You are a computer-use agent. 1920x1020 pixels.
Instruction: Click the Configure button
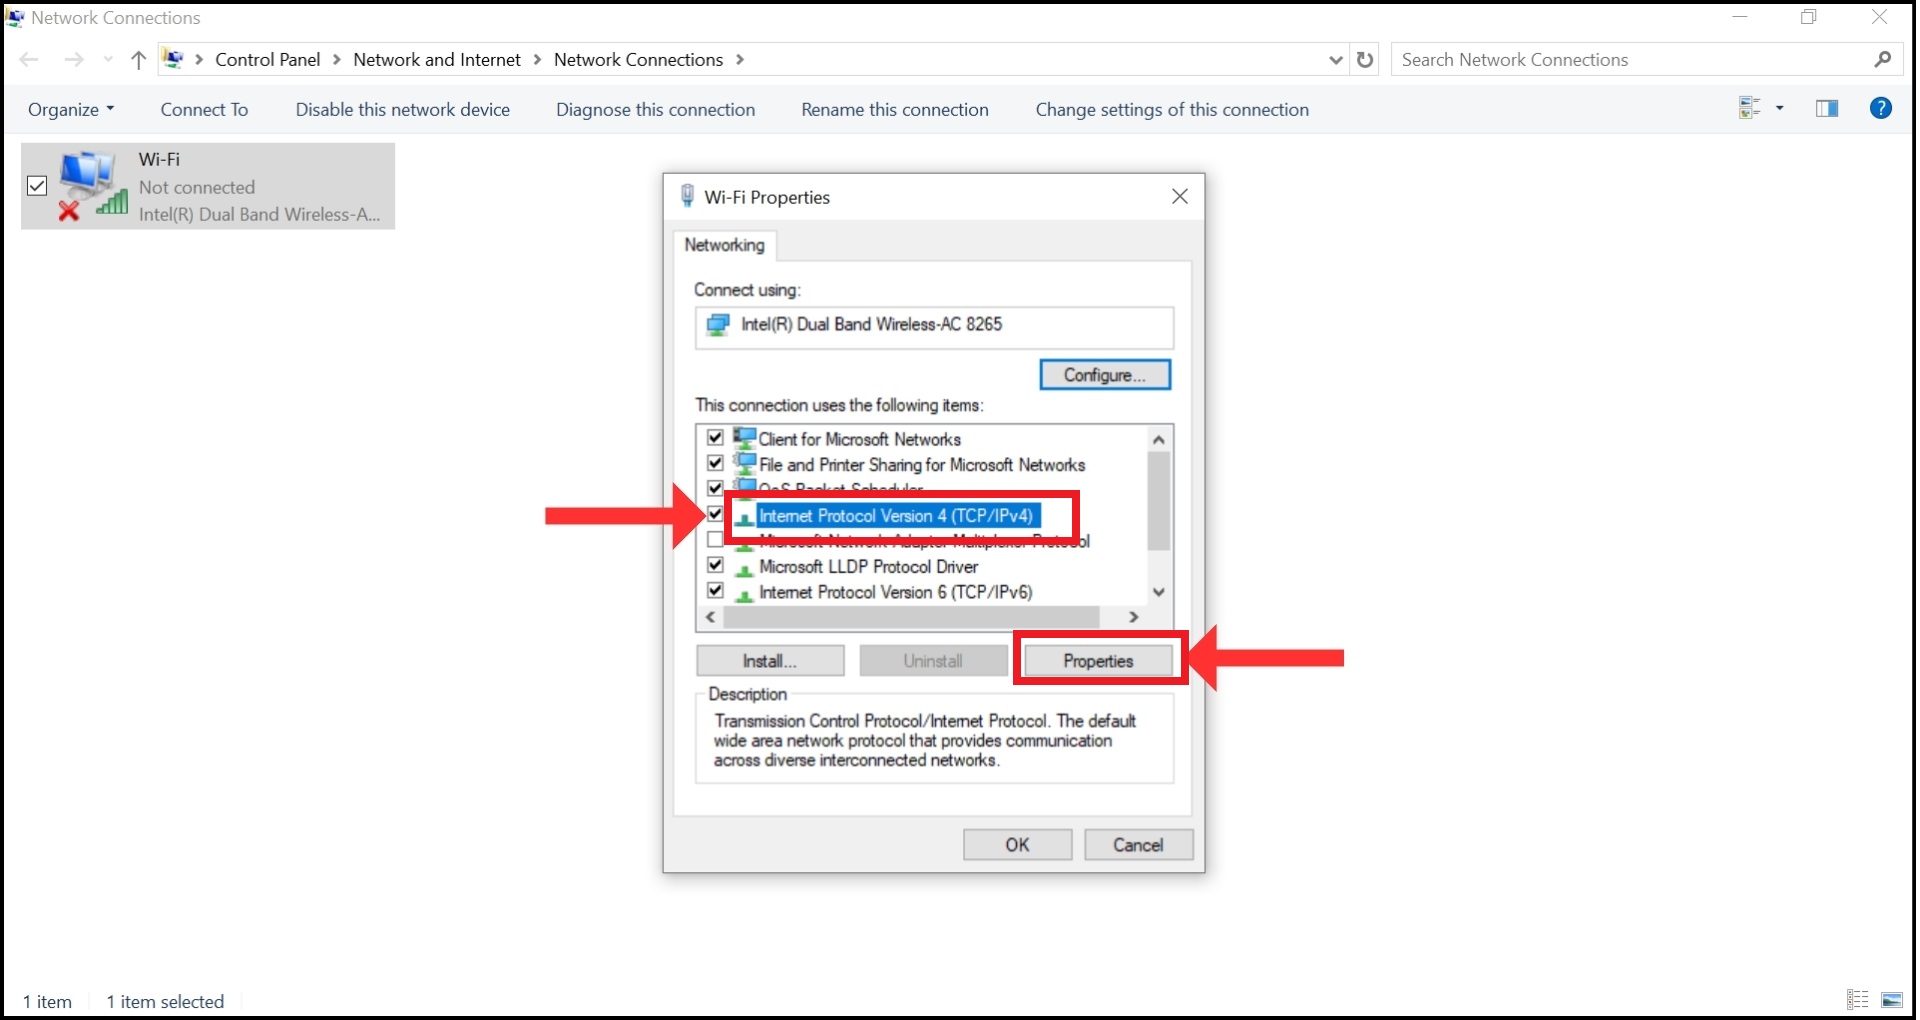pyautogui.click(x=1104, y=374)
